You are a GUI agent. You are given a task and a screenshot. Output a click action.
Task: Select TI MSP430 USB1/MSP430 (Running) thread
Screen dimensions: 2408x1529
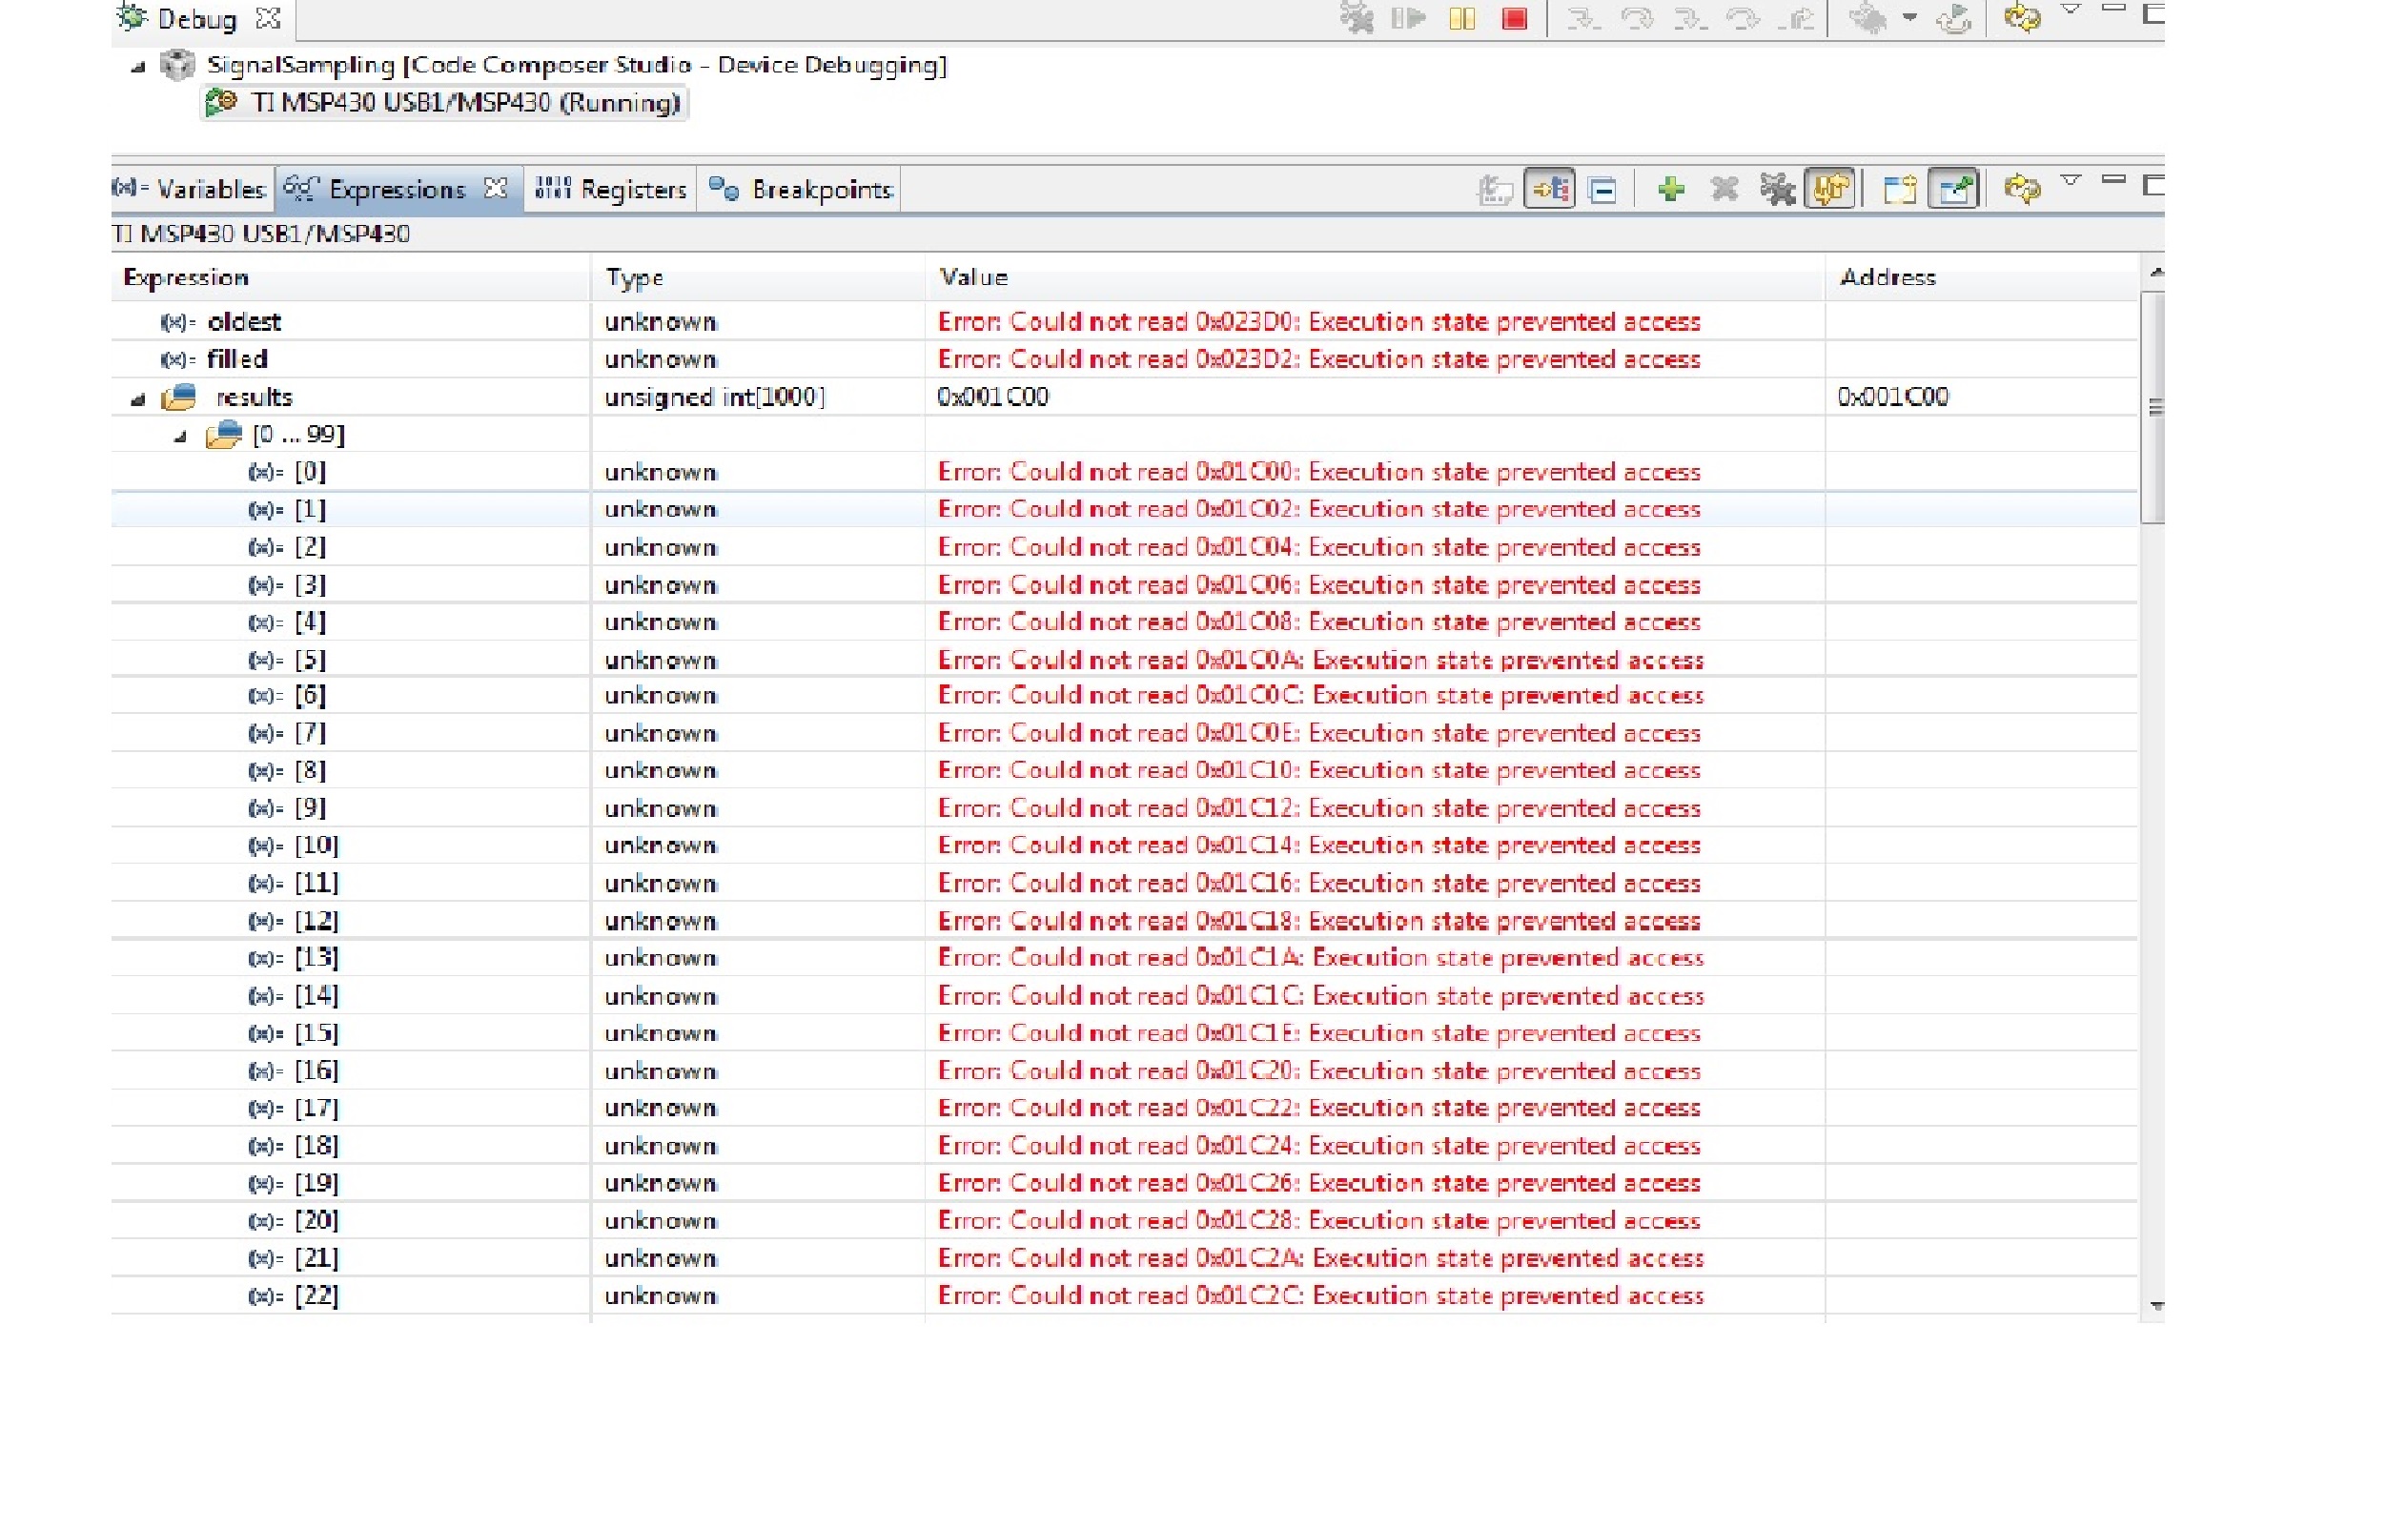(464, 103)
